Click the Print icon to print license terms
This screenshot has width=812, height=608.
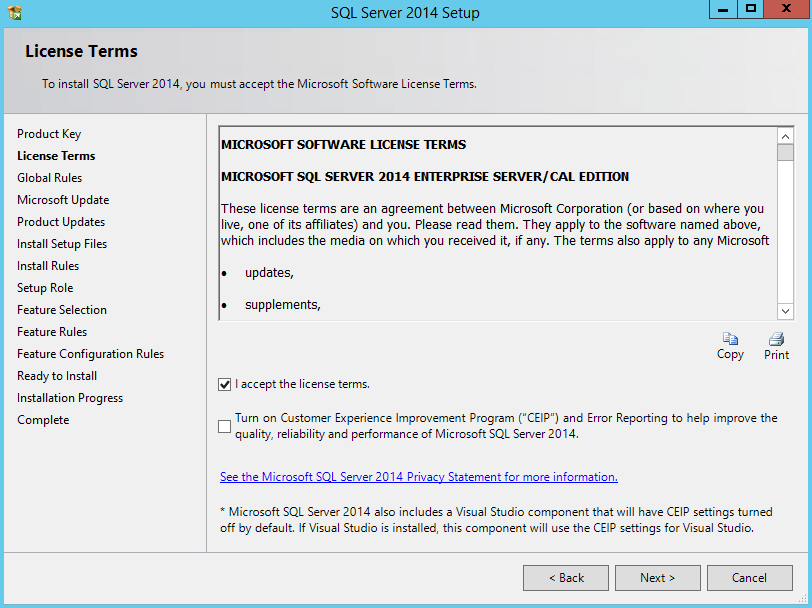point(775,340)
